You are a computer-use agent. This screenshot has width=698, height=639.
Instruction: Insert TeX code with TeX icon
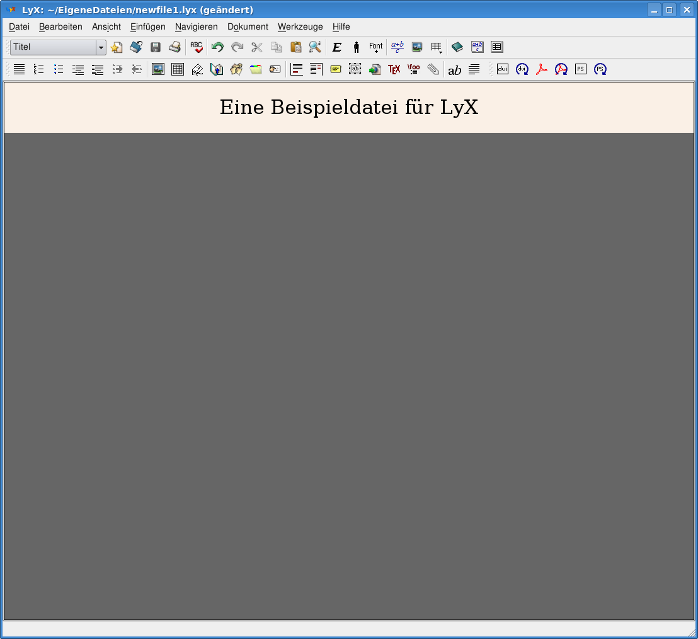394,69
